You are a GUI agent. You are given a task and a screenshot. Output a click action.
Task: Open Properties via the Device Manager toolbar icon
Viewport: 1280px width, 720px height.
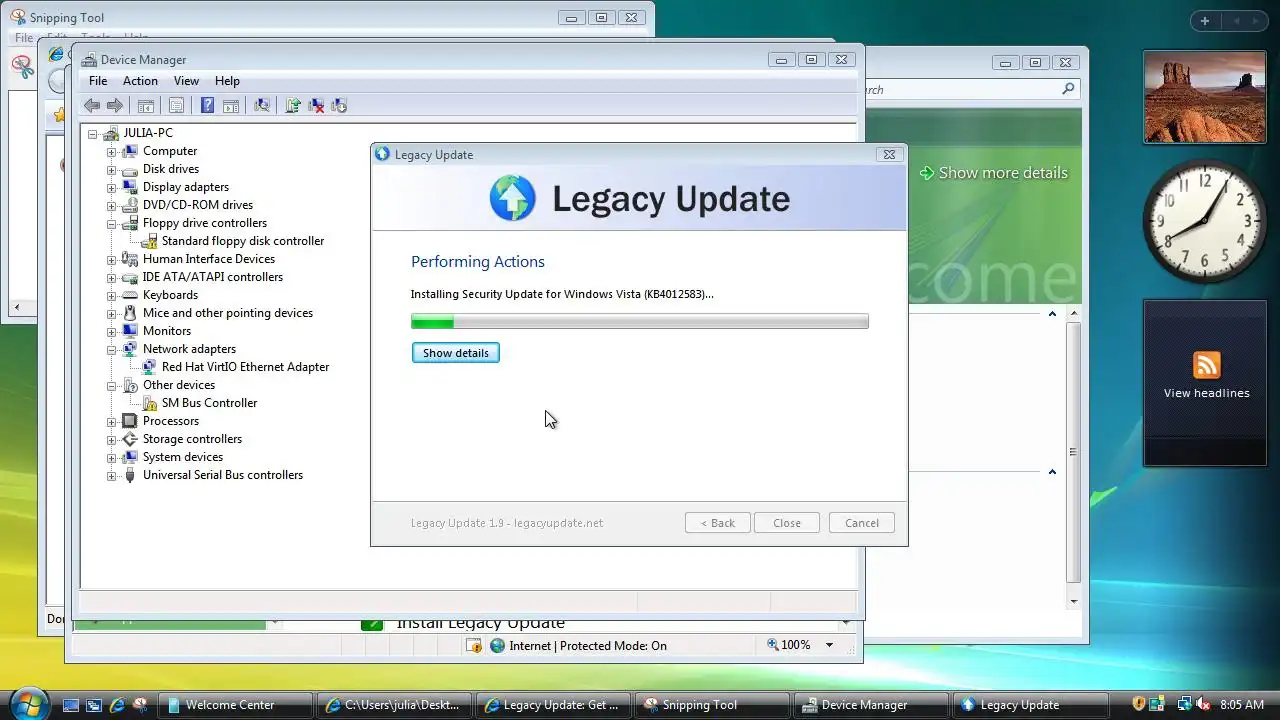pyautogui.click(x=176, y=105)
